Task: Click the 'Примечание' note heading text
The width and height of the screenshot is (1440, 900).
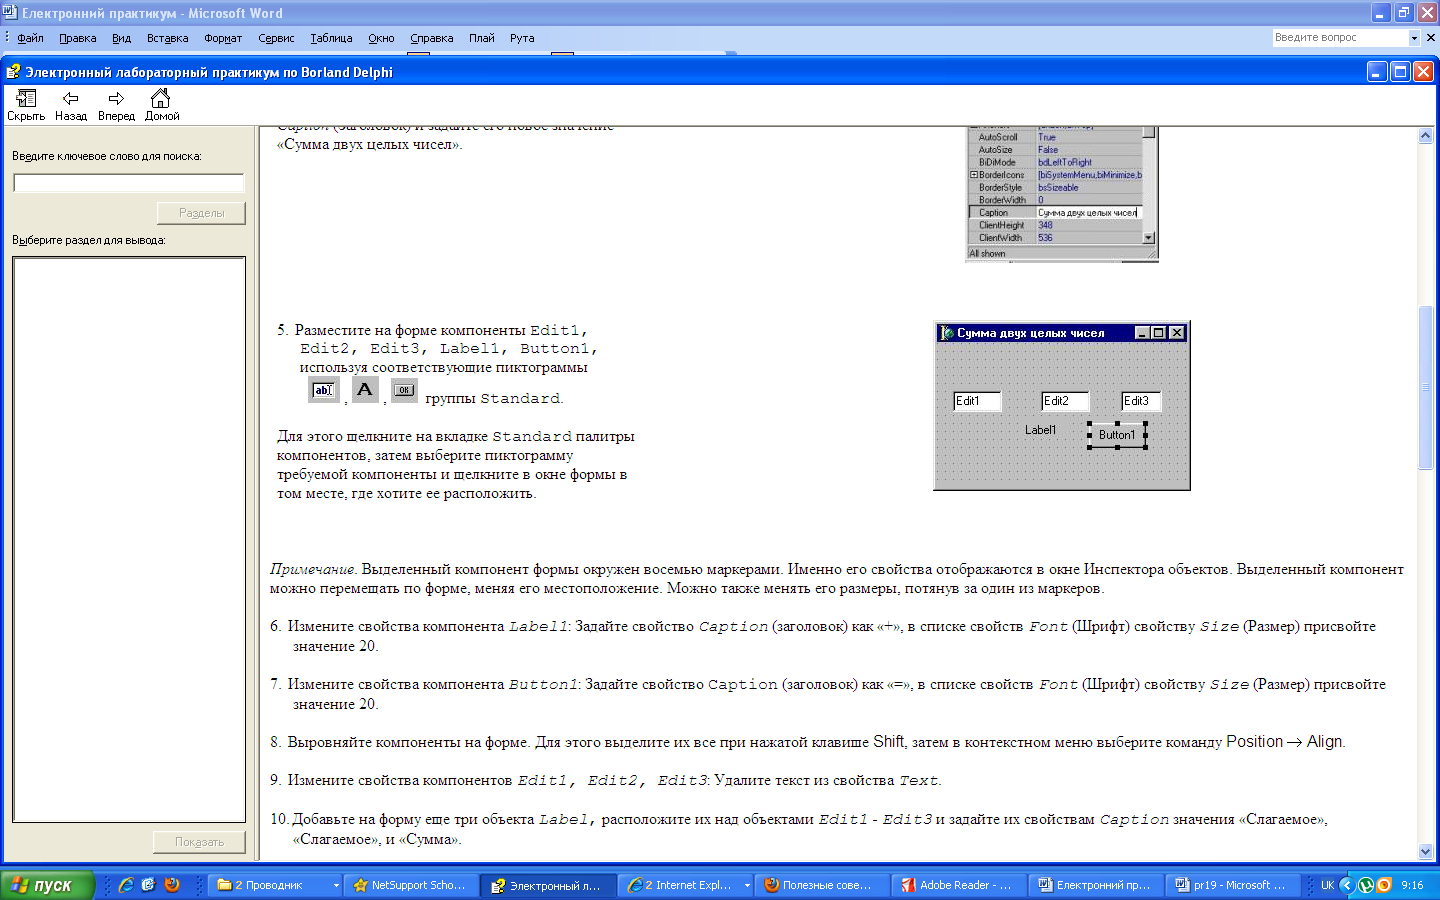Action: (x=313, y=569)
